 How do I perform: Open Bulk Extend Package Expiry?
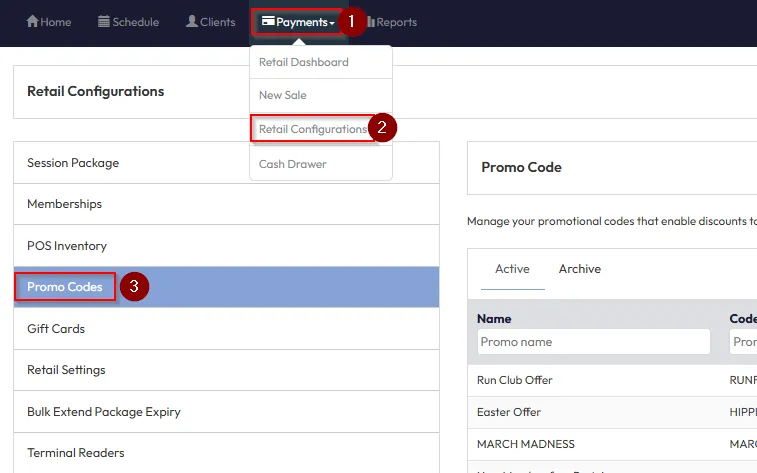click(x=104, y=412)
